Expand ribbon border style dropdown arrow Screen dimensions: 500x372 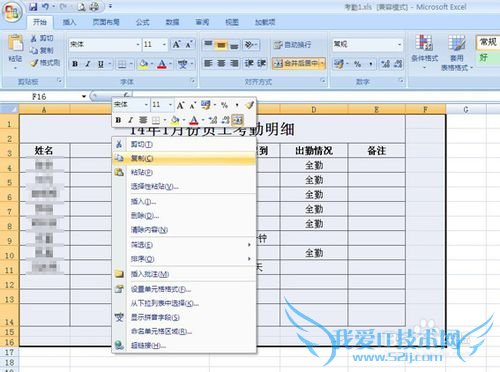click(x=131, y=64)
